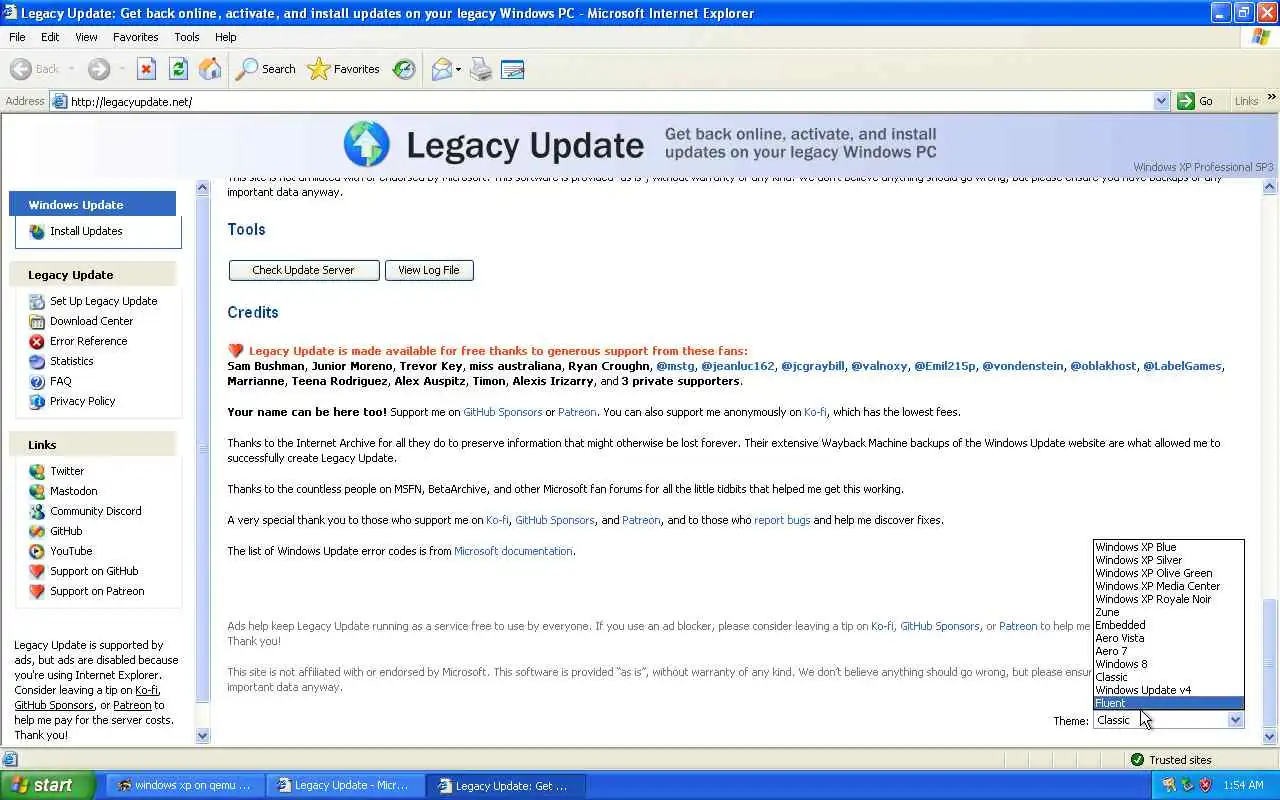Click the Statistics sidebar icon
This screenshot has width=1280, height=800.
[37, 361]
